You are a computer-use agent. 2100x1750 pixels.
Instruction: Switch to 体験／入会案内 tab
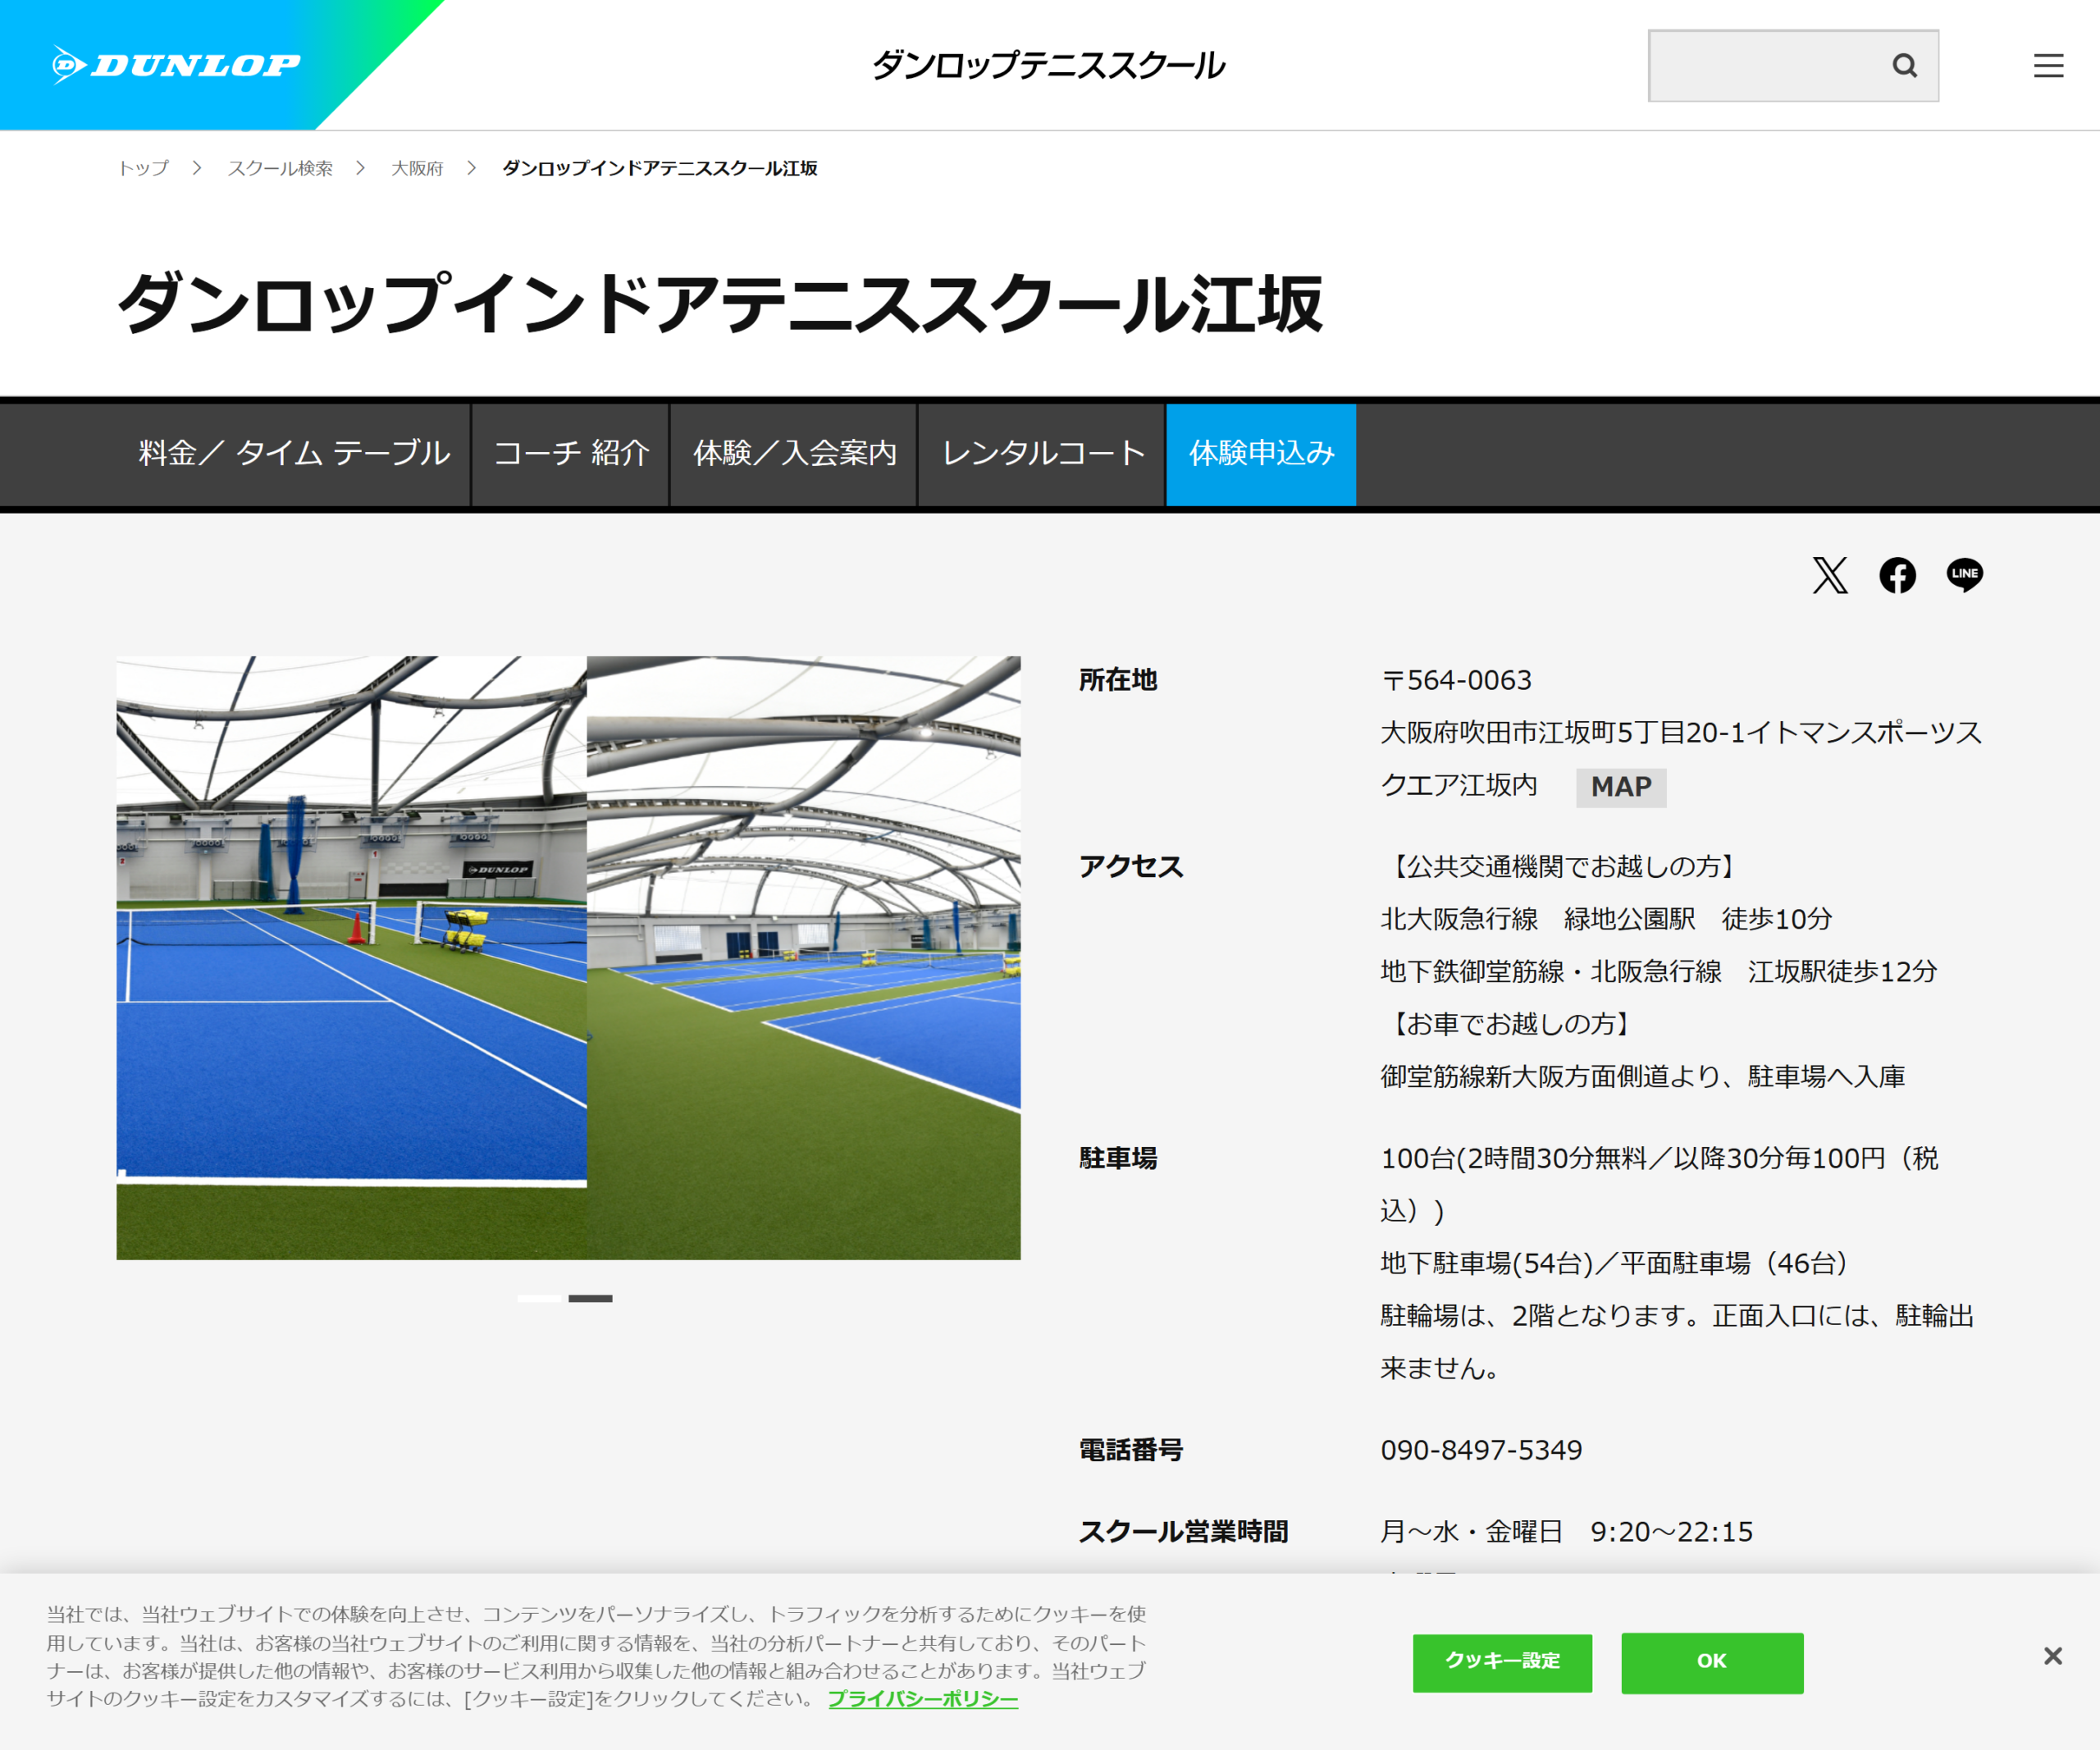pyautogui.click(x=794, y=454)
